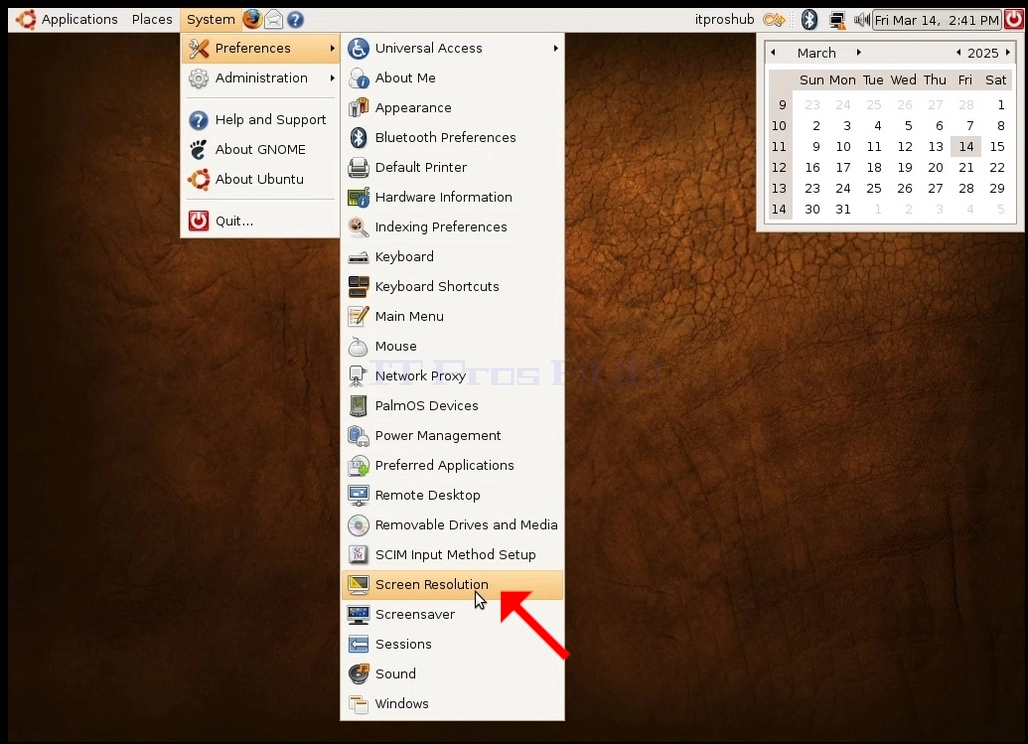
Task: Expand the Universal Access submenu
Action: (x=452, y=48)
